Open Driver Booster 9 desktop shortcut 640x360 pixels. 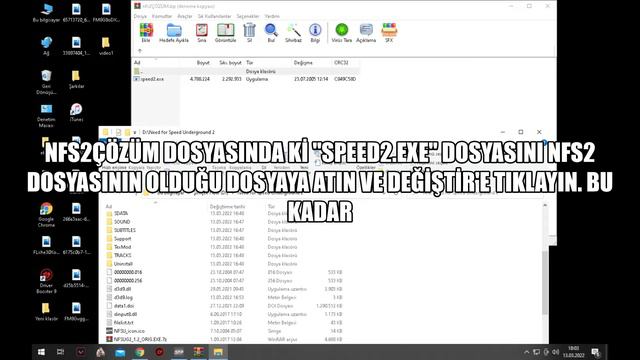pos(46,281)
